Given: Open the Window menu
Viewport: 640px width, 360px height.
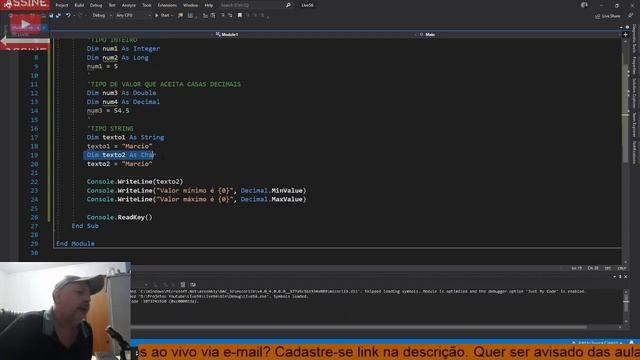Looking at the screenshot, I should coord(190,5).
